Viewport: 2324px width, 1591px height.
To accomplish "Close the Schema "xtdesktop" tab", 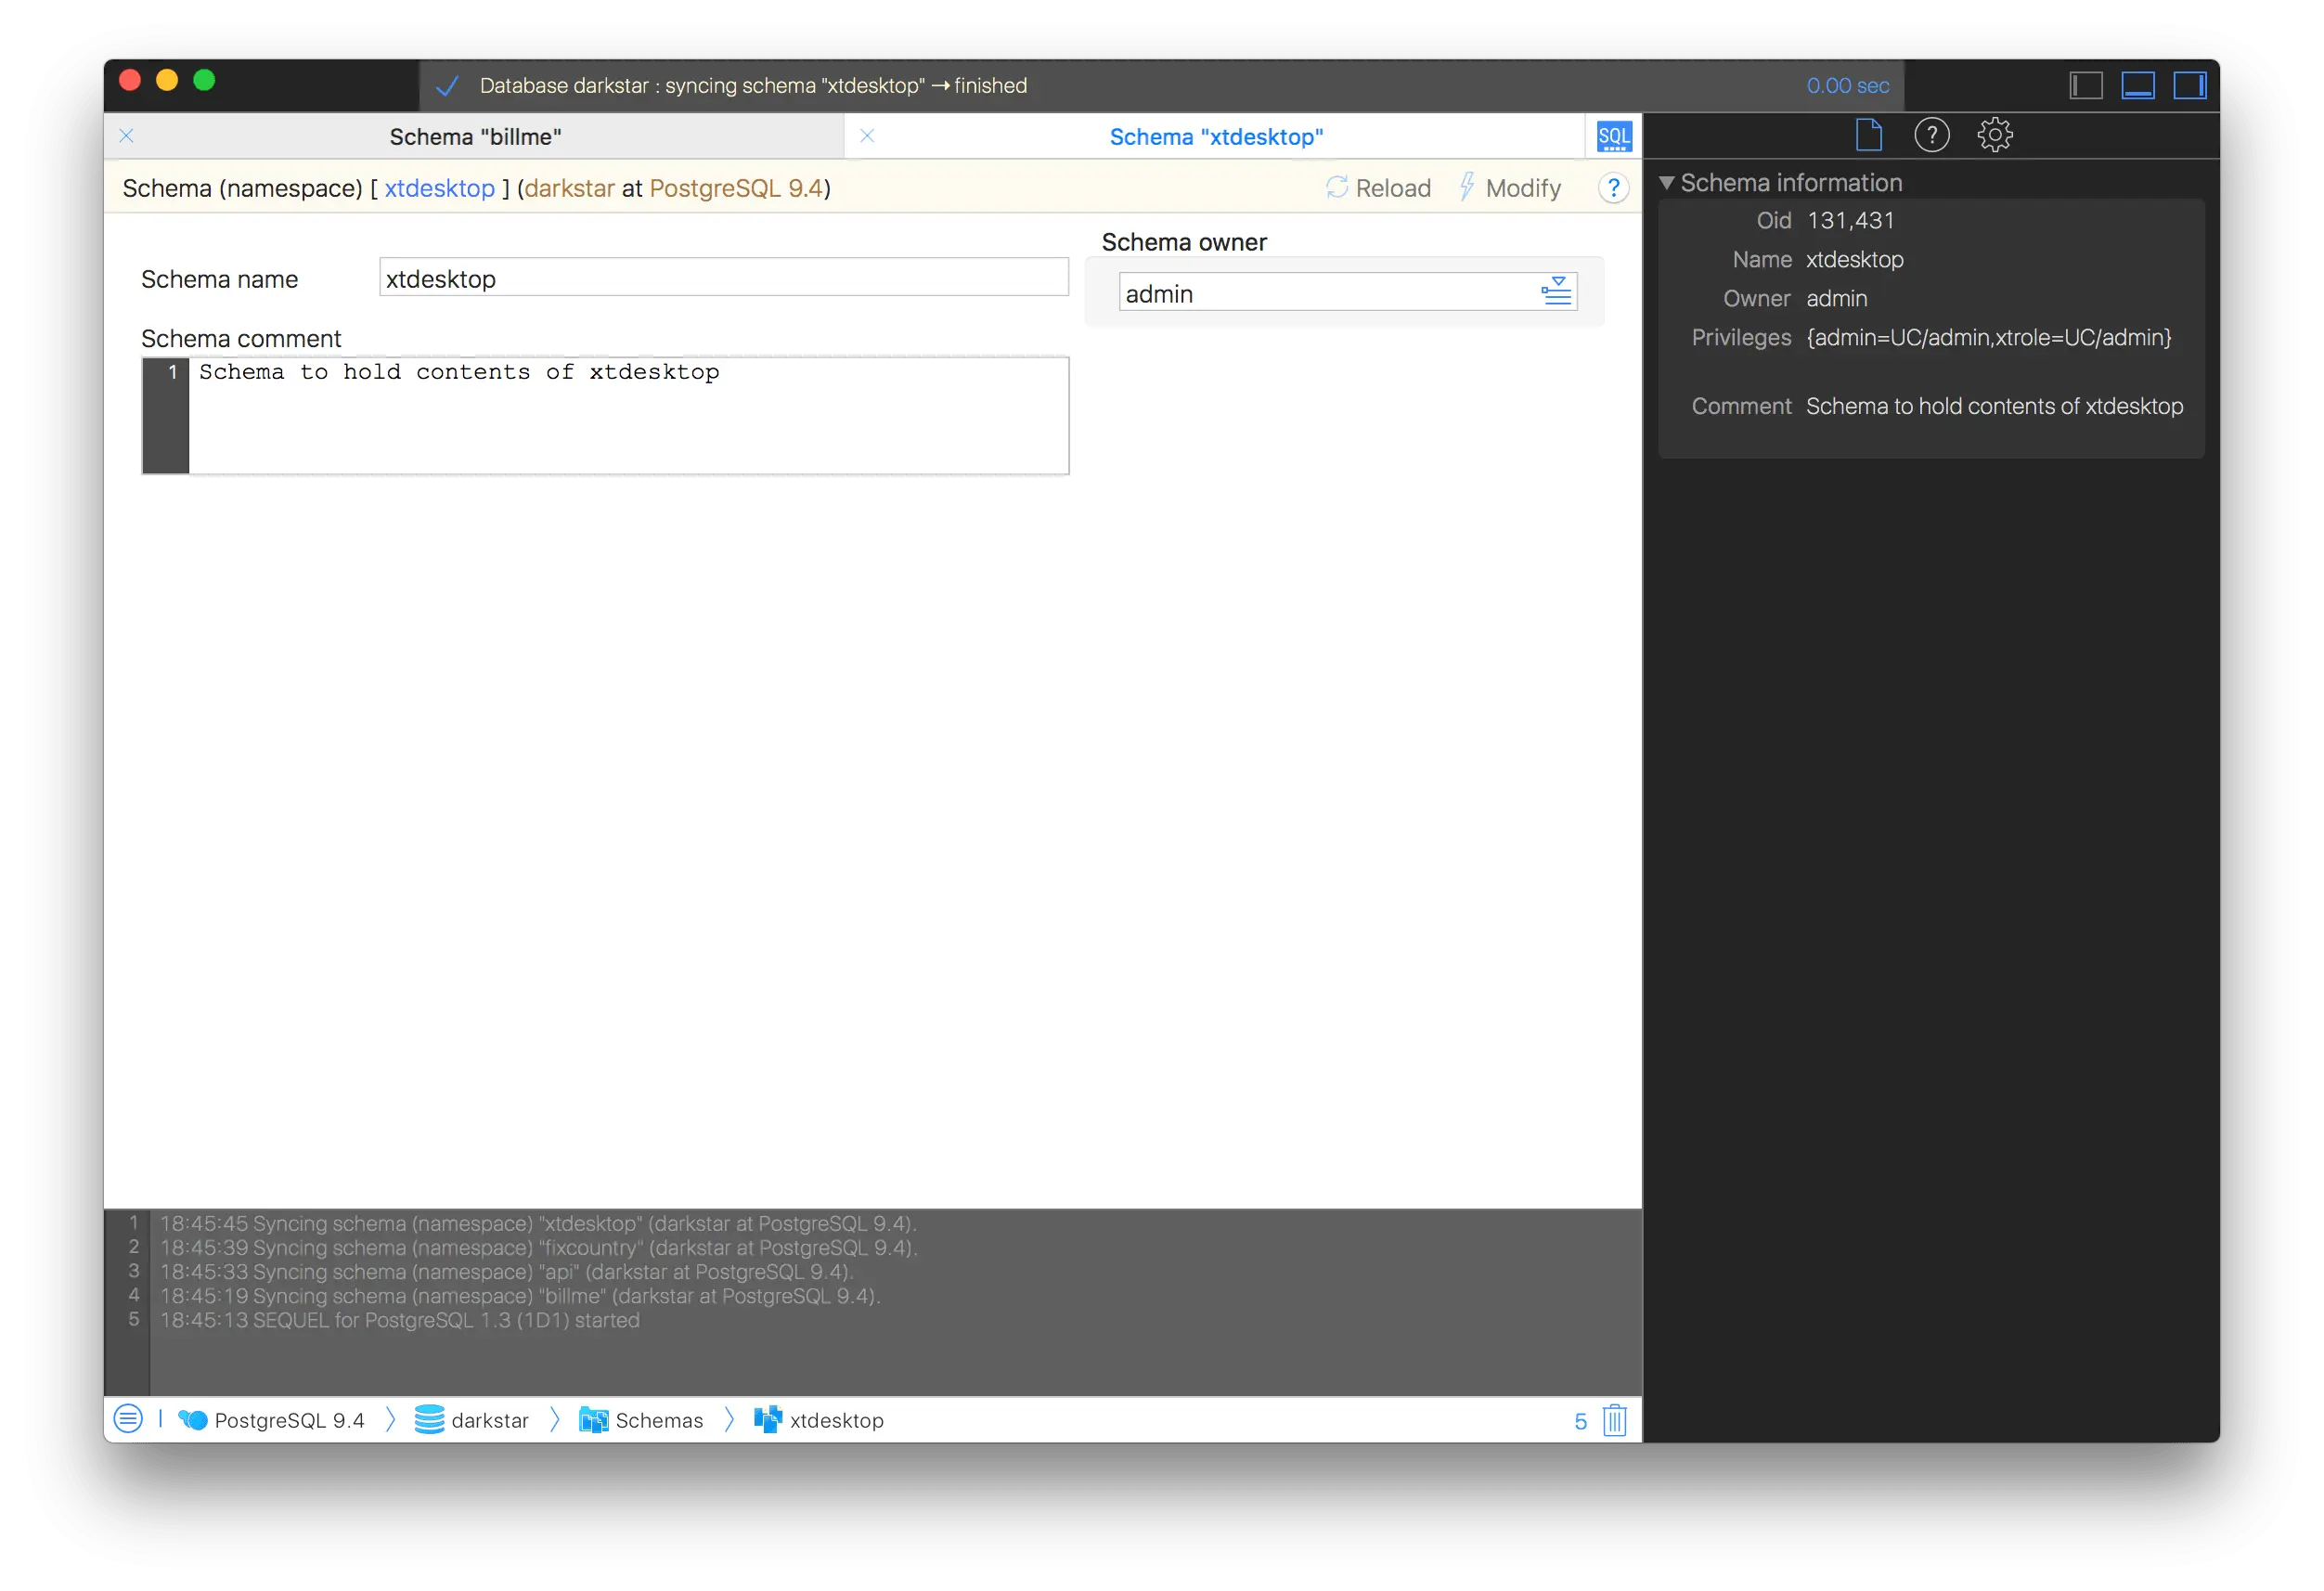I will click(x=867, y=136).
